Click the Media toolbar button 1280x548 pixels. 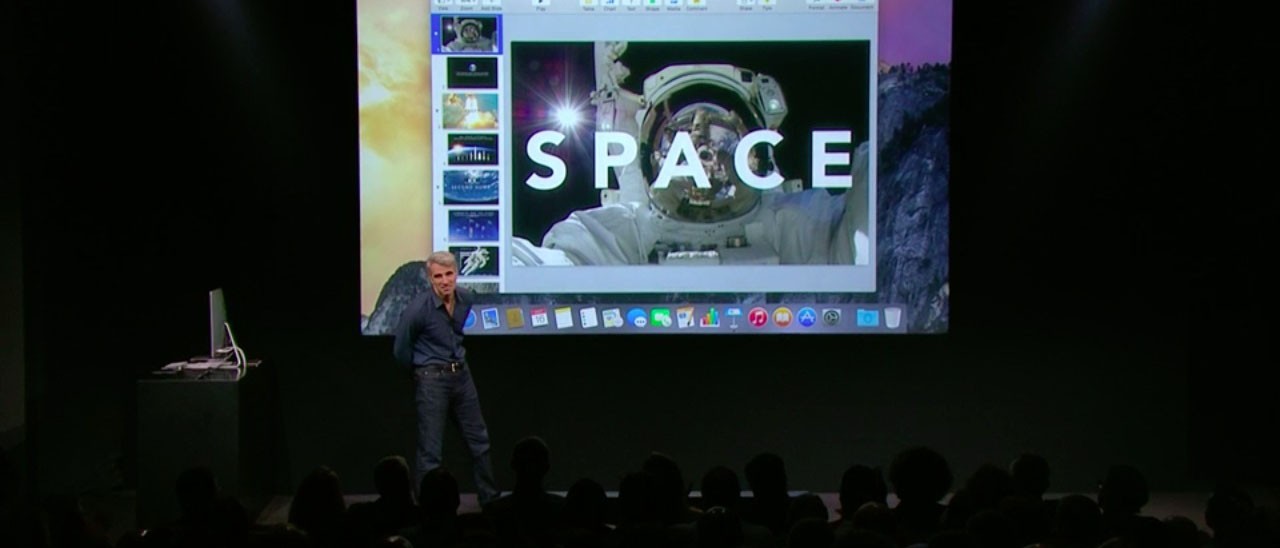[673, 5]
